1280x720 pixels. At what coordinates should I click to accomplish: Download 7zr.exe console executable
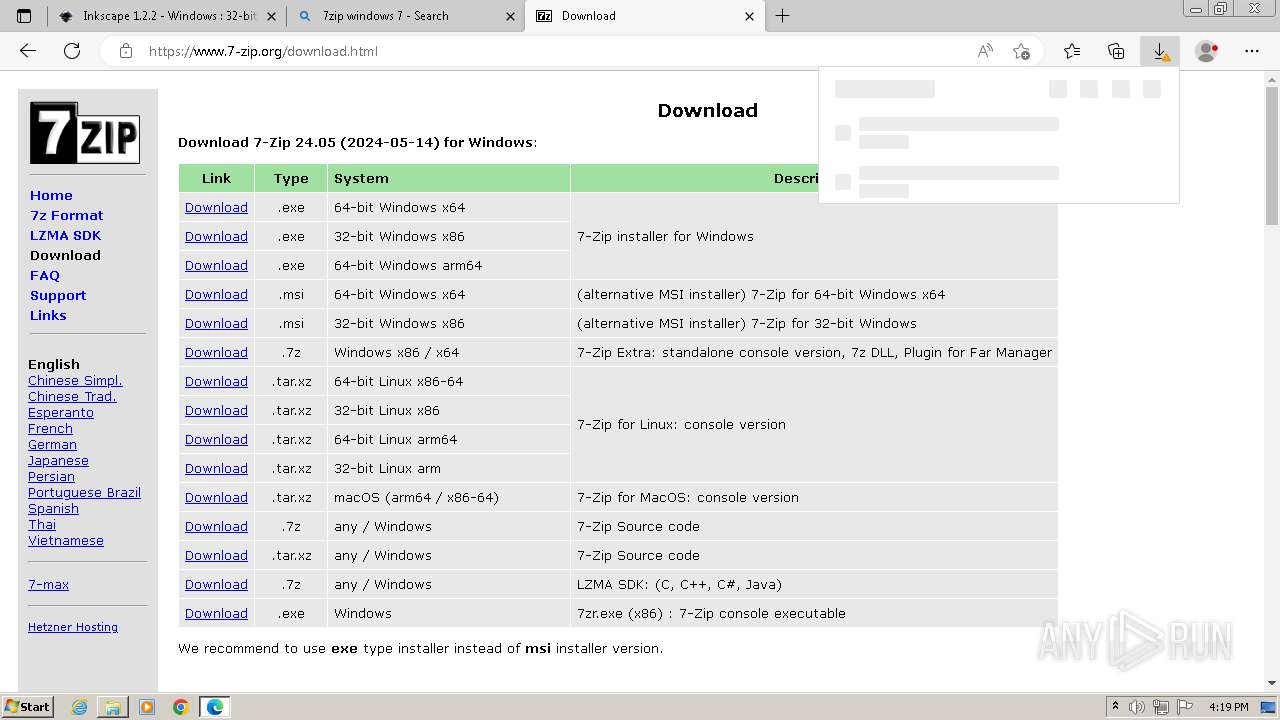tap(216, 613)
